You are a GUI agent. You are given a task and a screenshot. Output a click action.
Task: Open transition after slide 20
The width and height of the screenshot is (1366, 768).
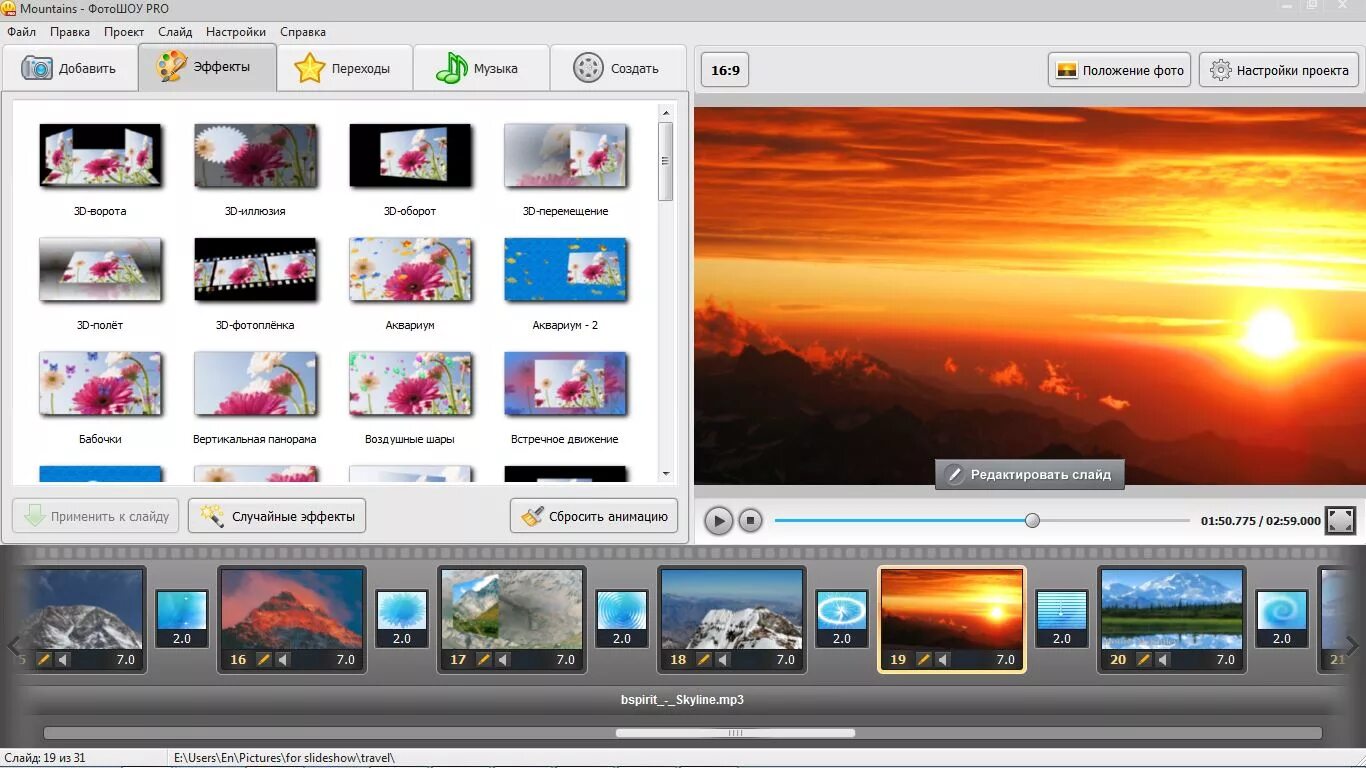(1282, 618)
